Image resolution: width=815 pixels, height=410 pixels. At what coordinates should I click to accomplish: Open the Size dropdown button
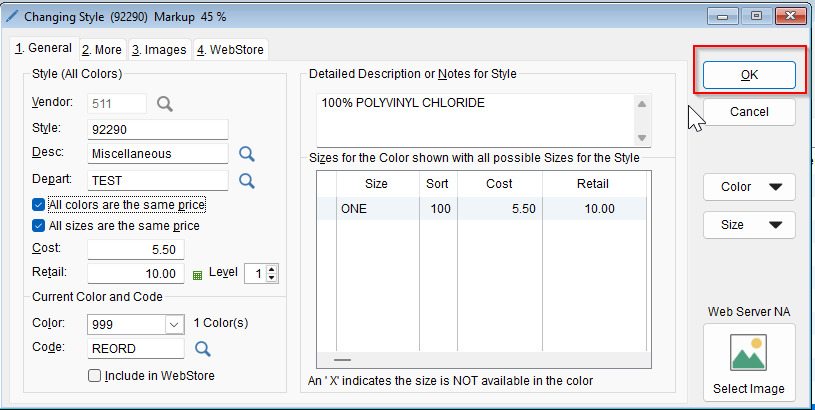(749, 225)
